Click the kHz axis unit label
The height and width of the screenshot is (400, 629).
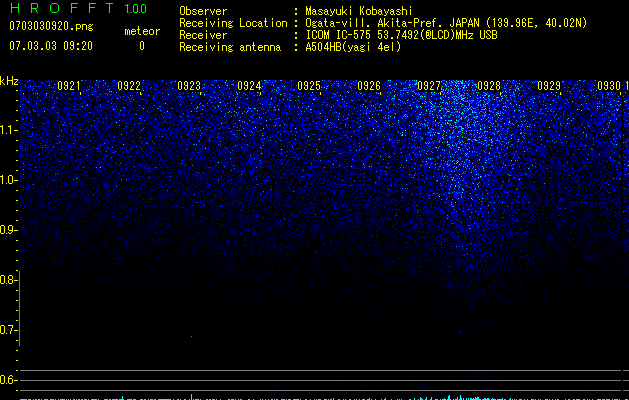(x=9, y=81)
